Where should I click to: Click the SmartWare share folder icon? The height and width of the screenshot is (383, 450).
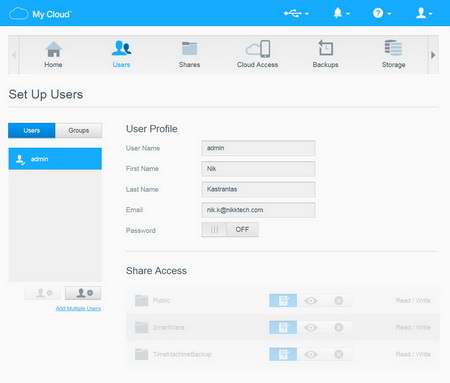click(141, 327)
